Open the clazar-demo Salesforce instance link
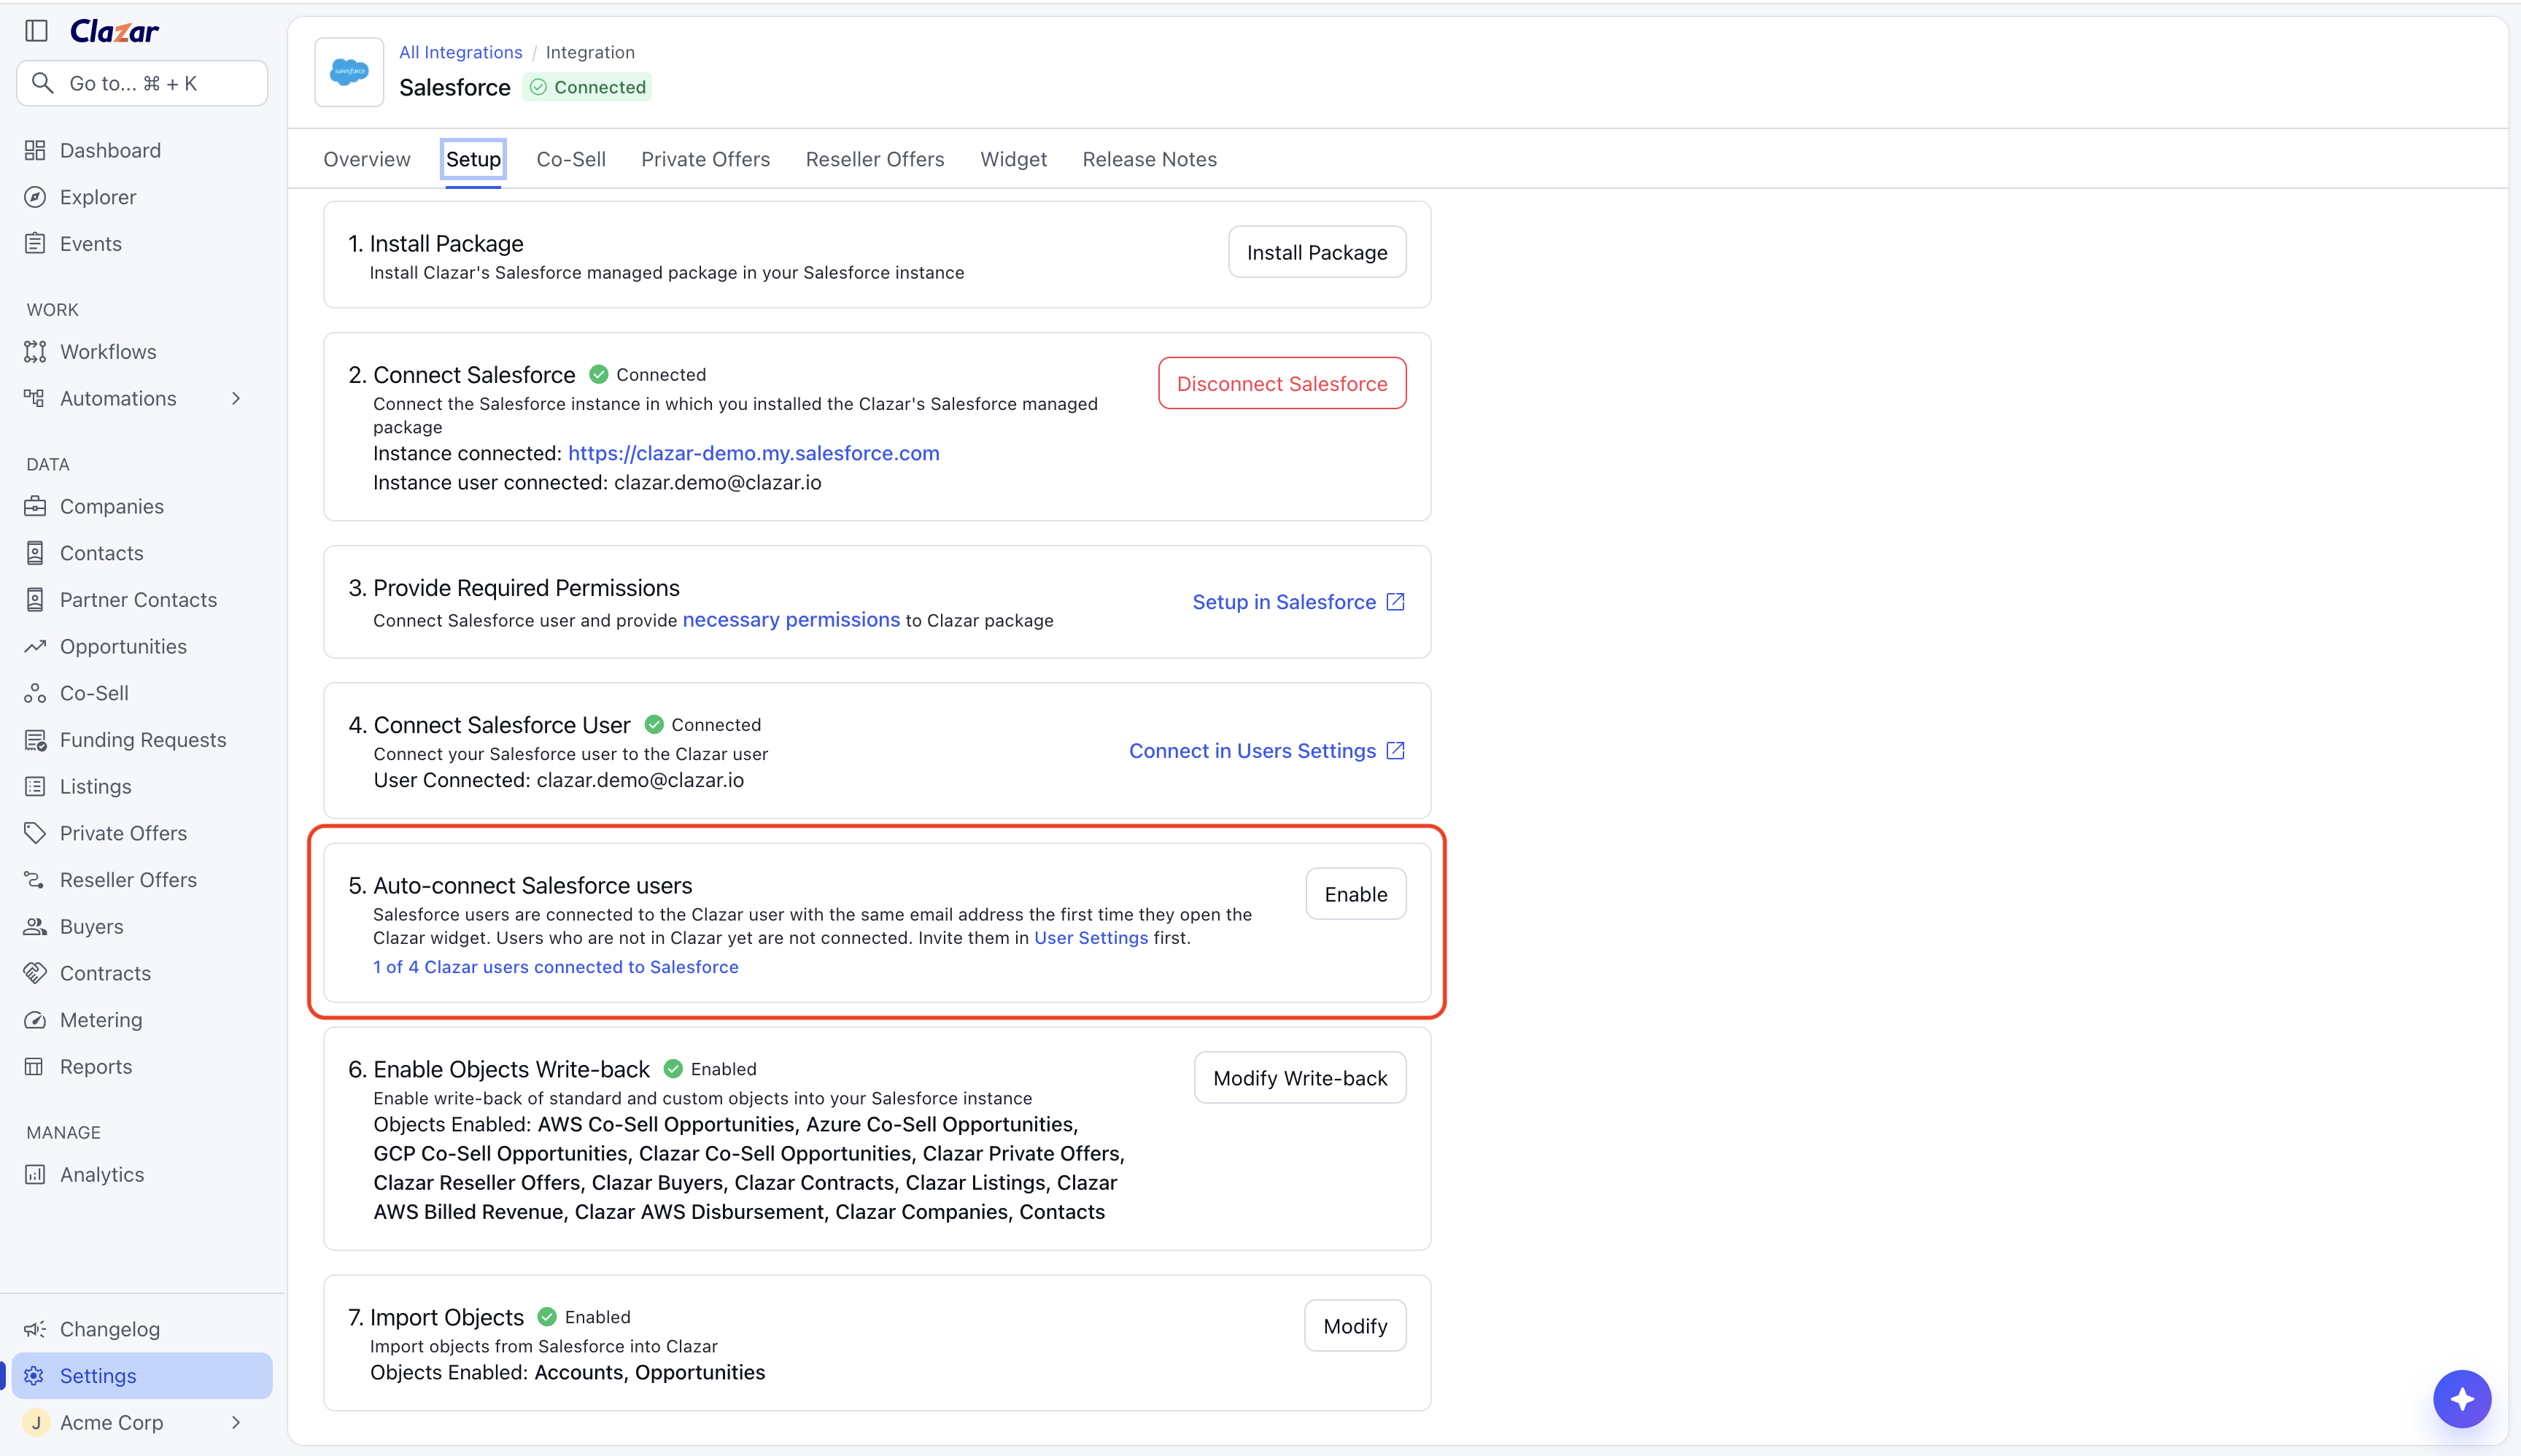The width and height of the screenshot is (2521, 1456). point(754,453)
